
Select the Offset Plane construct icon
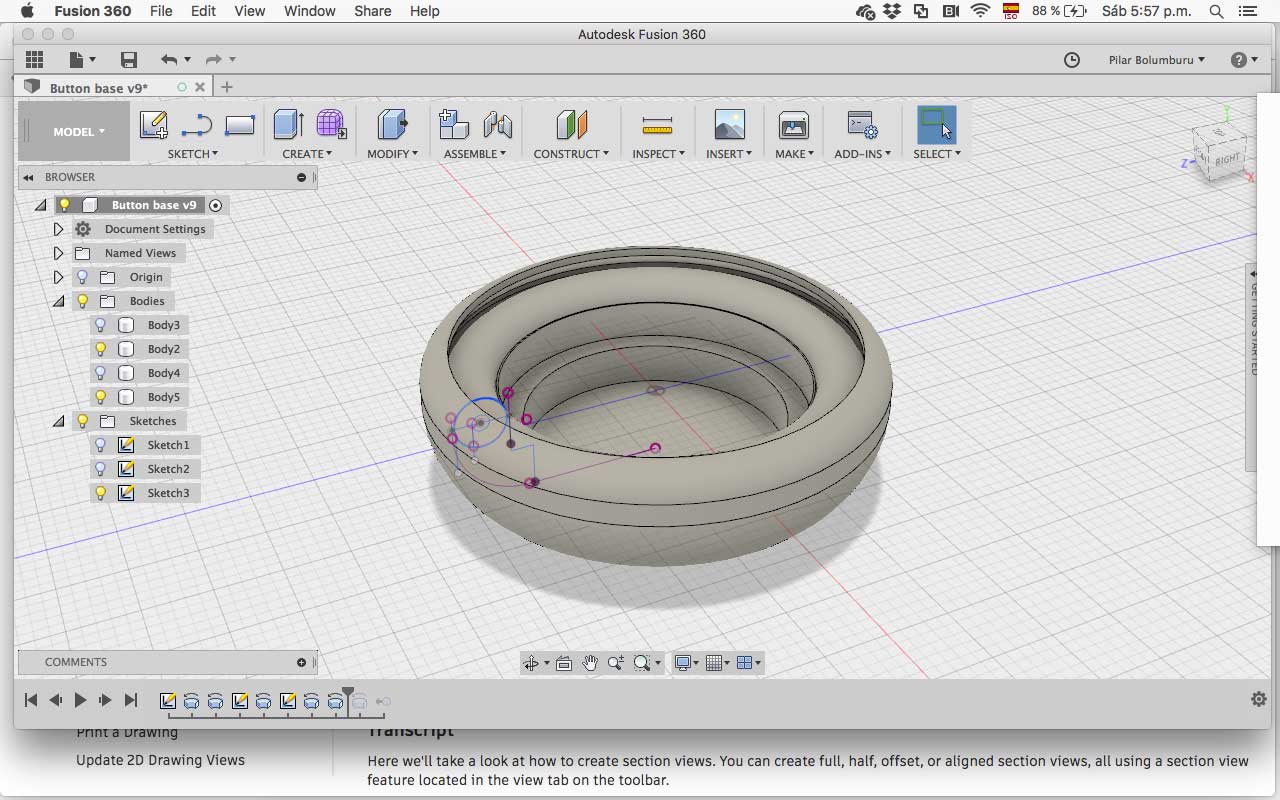pos(571,125)
